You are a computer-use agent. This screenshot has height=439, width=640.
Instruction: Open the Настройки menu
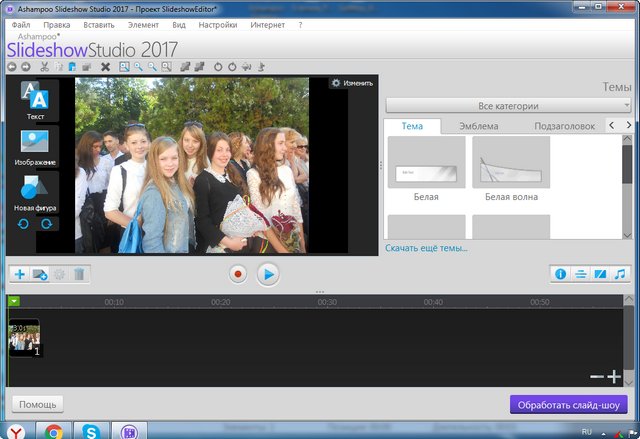(x=218, y=25)
